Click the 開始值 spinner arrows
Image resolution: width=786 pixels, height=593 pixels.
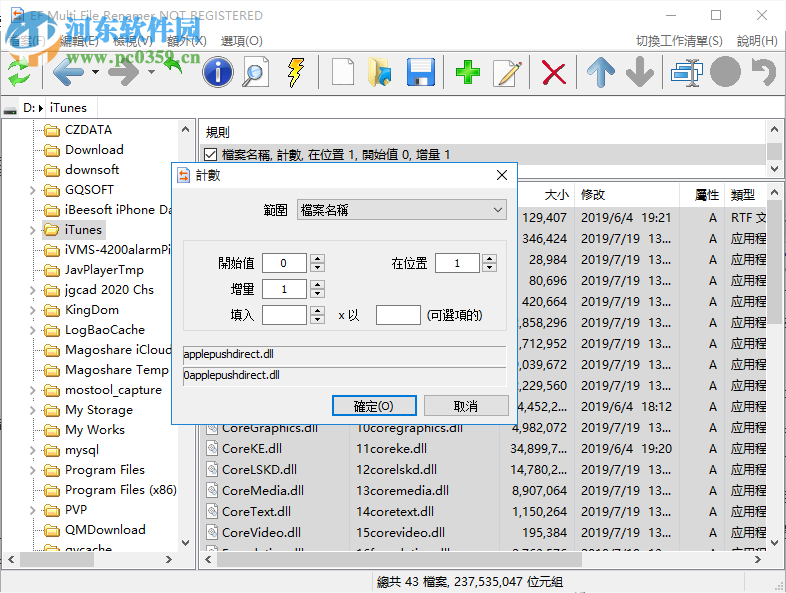point(317,263)
